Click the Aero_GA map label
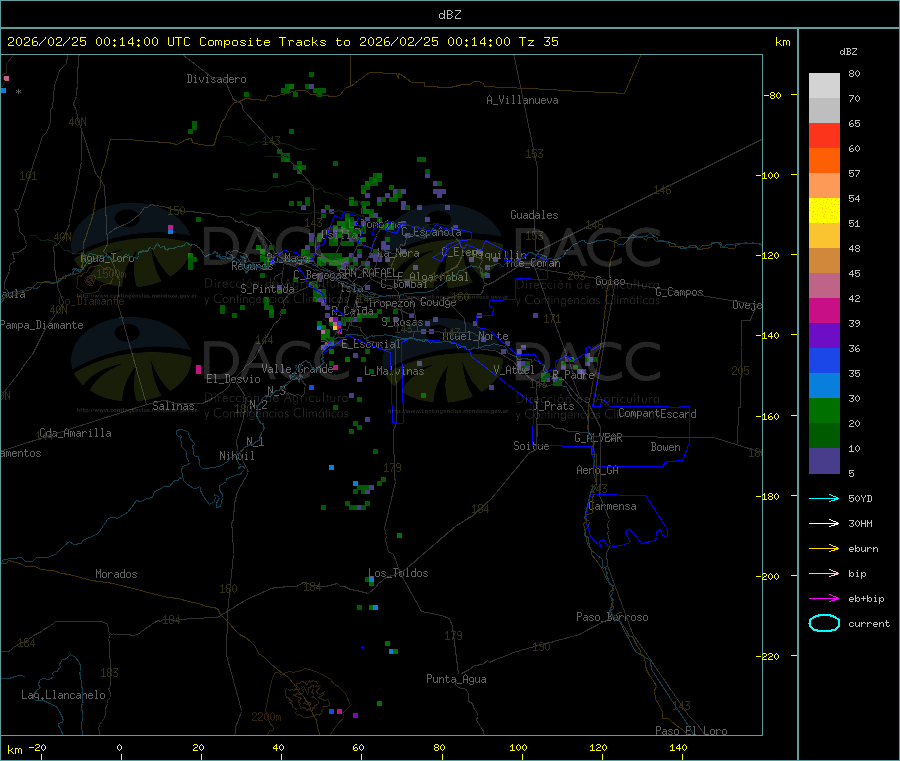 click(x=598, y=470)
